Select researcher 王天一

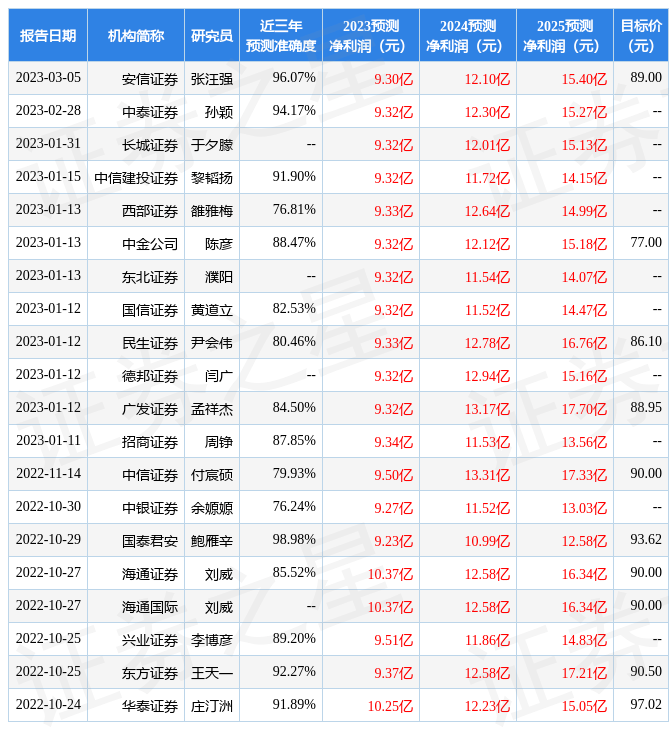pyautogui.click(x=212, y=674)
